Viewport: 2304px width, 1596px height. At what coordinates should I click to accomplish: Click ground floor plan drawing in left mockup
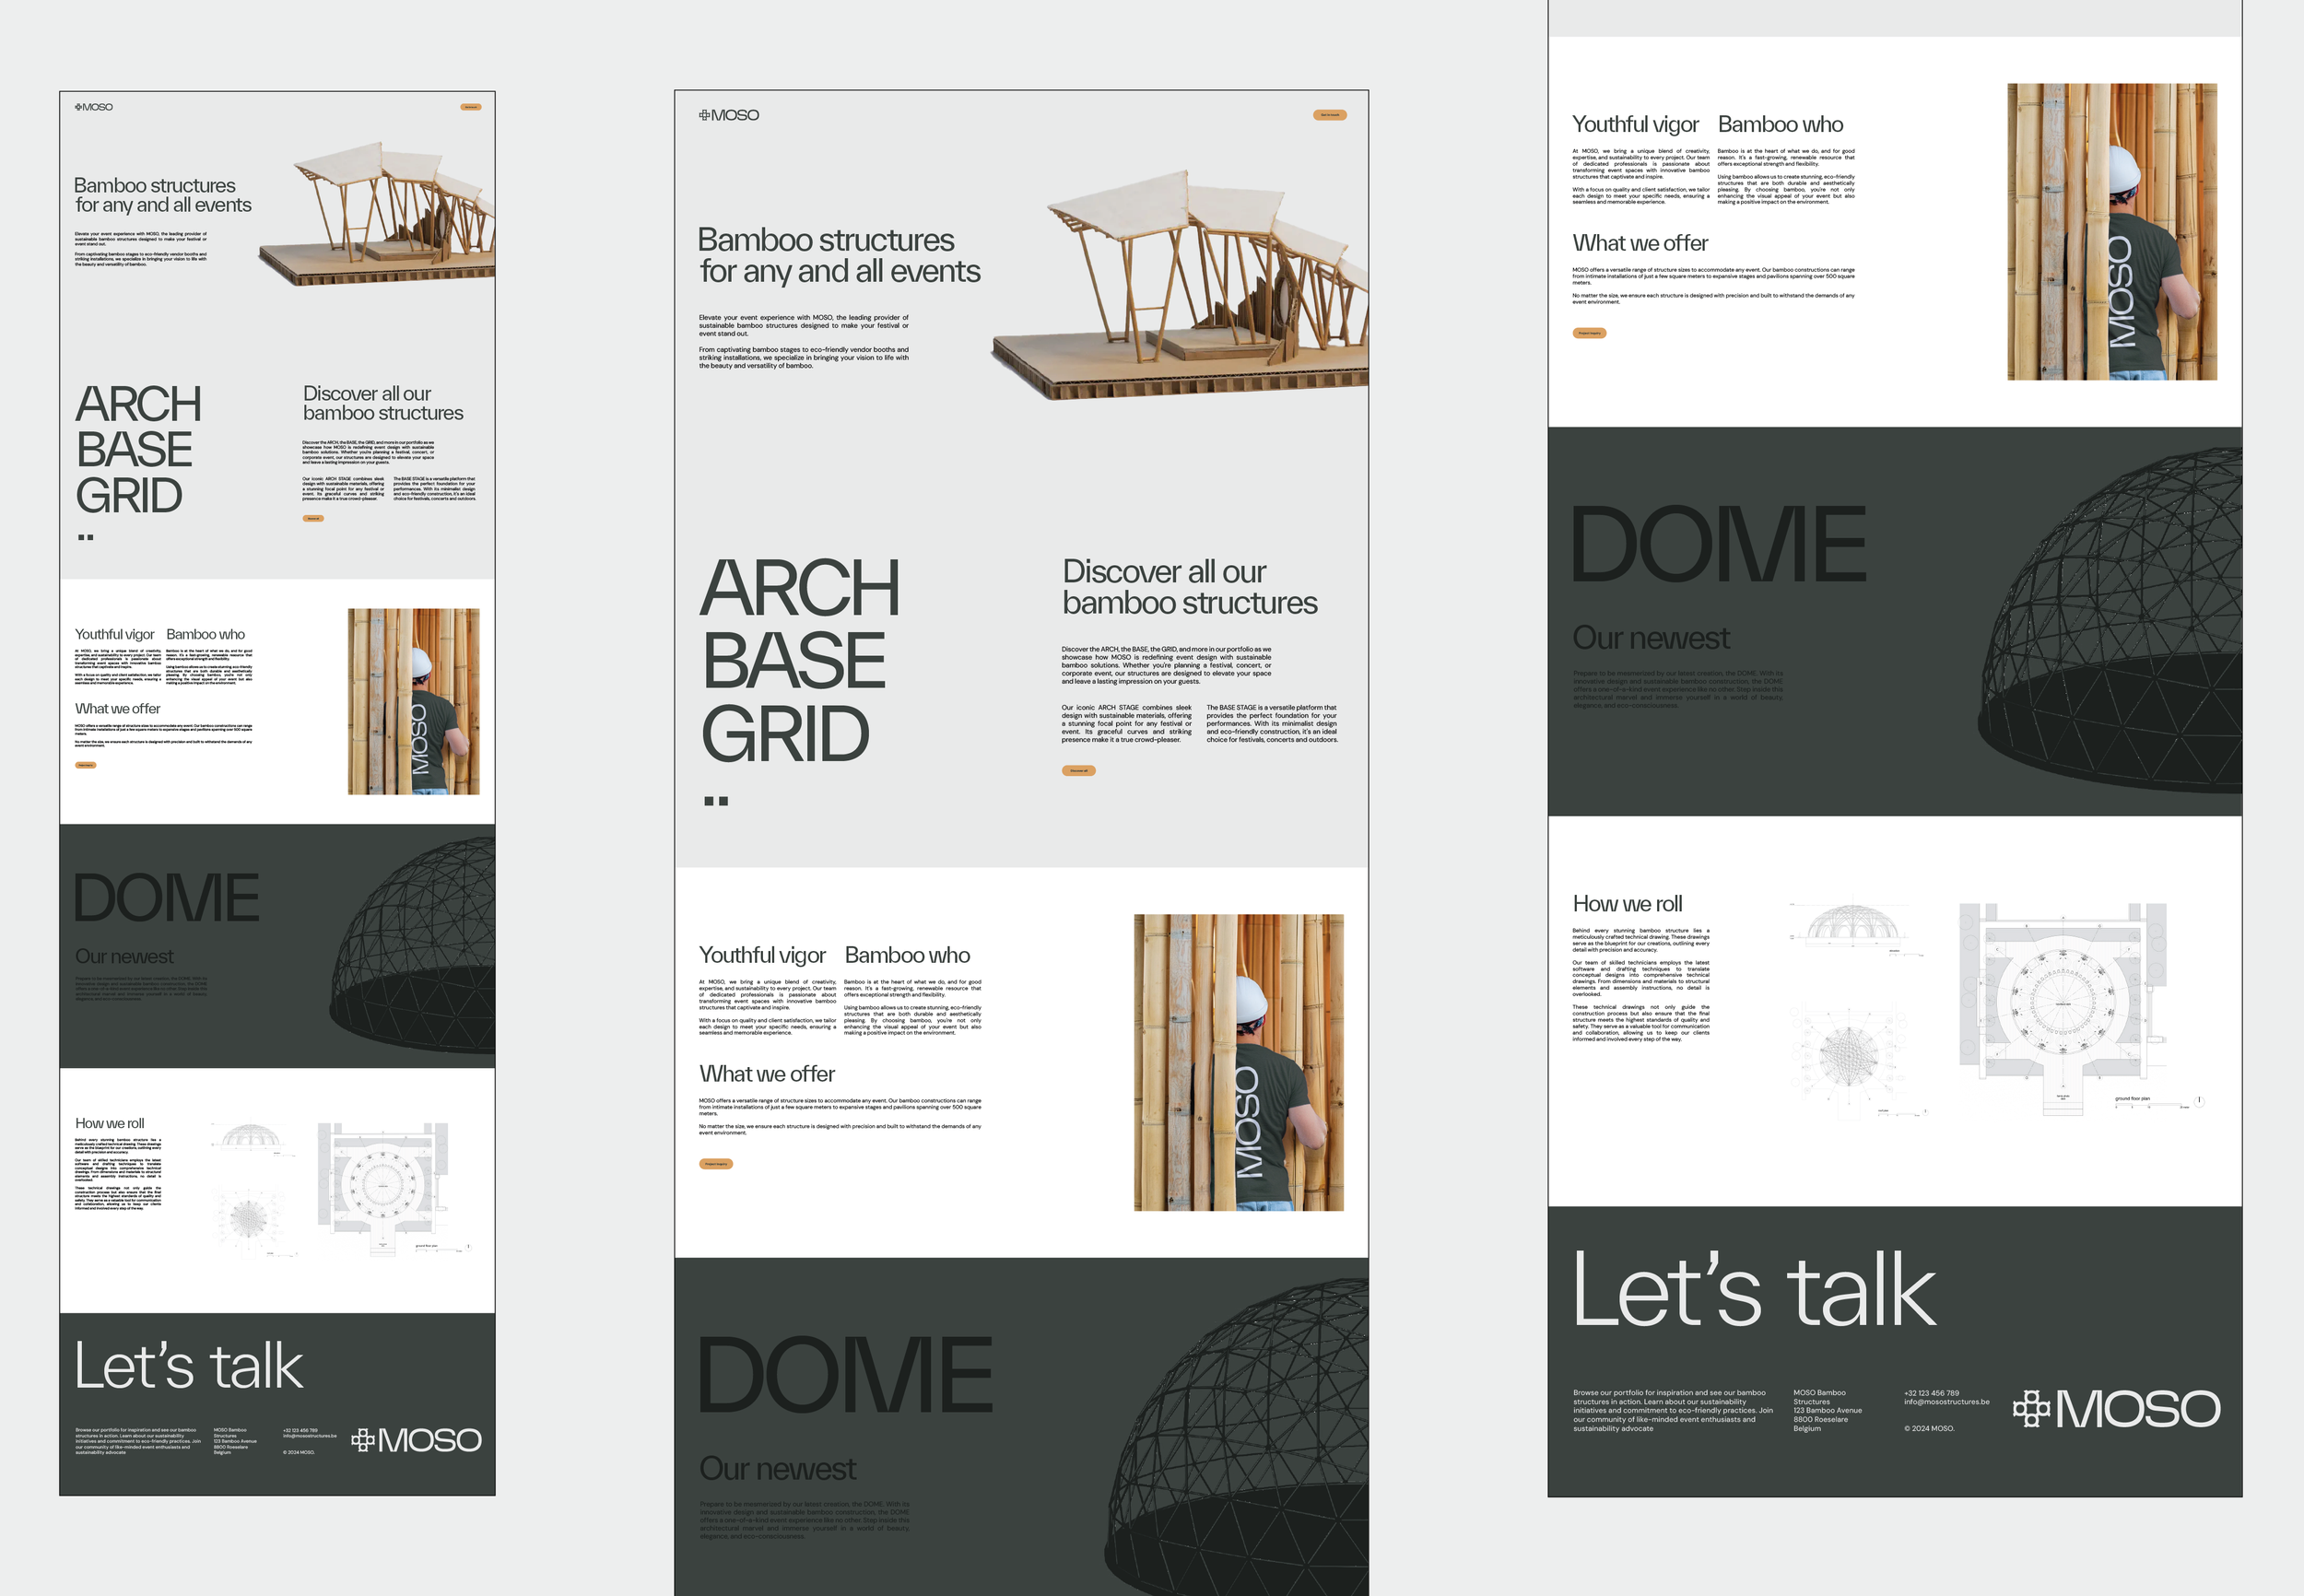click(394, 1188)
